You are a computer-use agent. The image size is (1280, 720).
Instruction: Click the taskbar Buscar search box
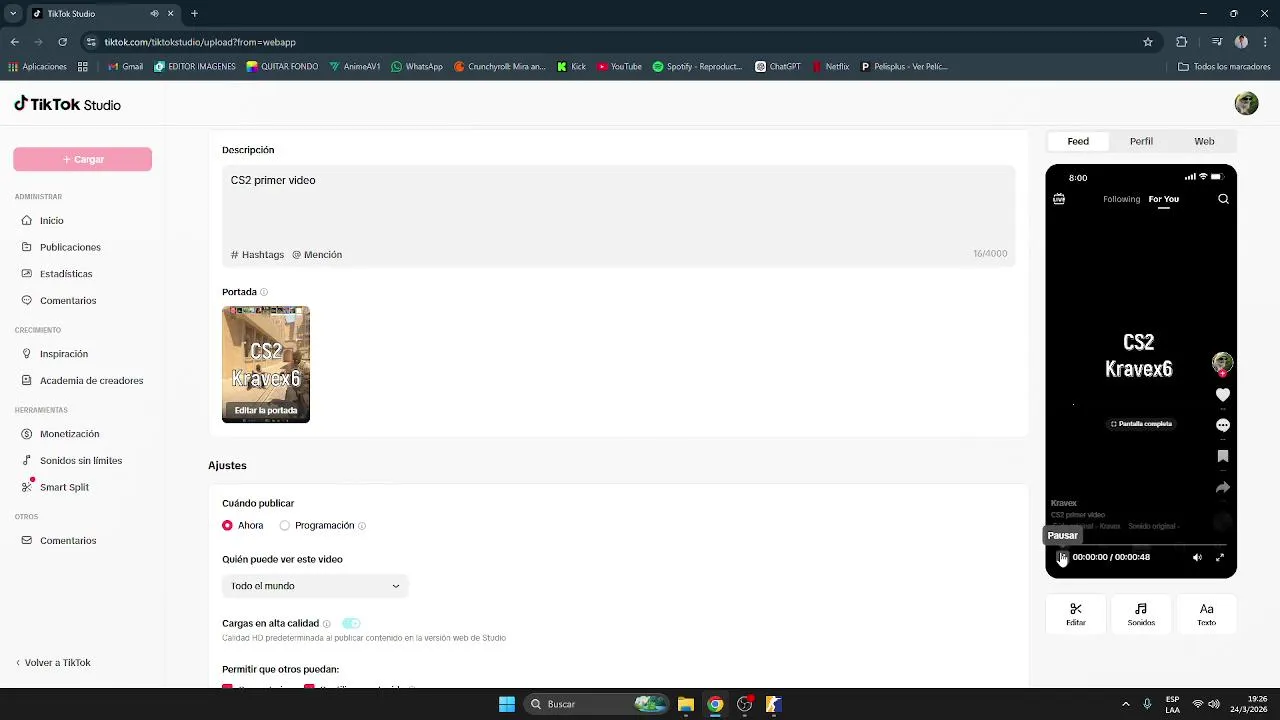[598, 704]
